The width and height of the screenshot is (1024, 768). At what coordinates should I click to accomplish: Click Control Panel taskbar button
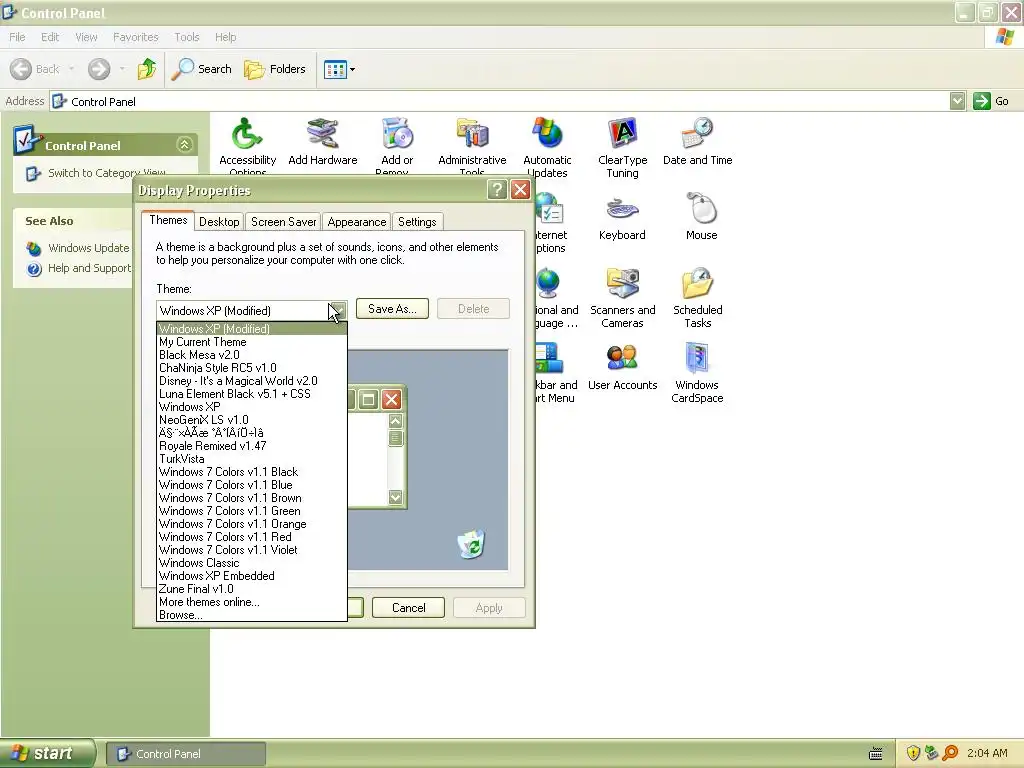pos(185,754)
